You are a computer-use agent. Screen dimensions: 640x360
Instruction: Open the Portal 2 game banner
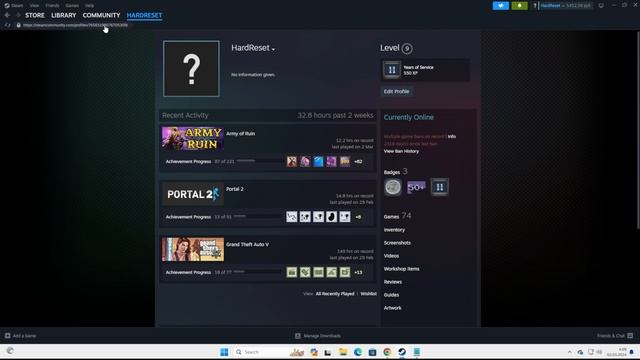(193, 194)
